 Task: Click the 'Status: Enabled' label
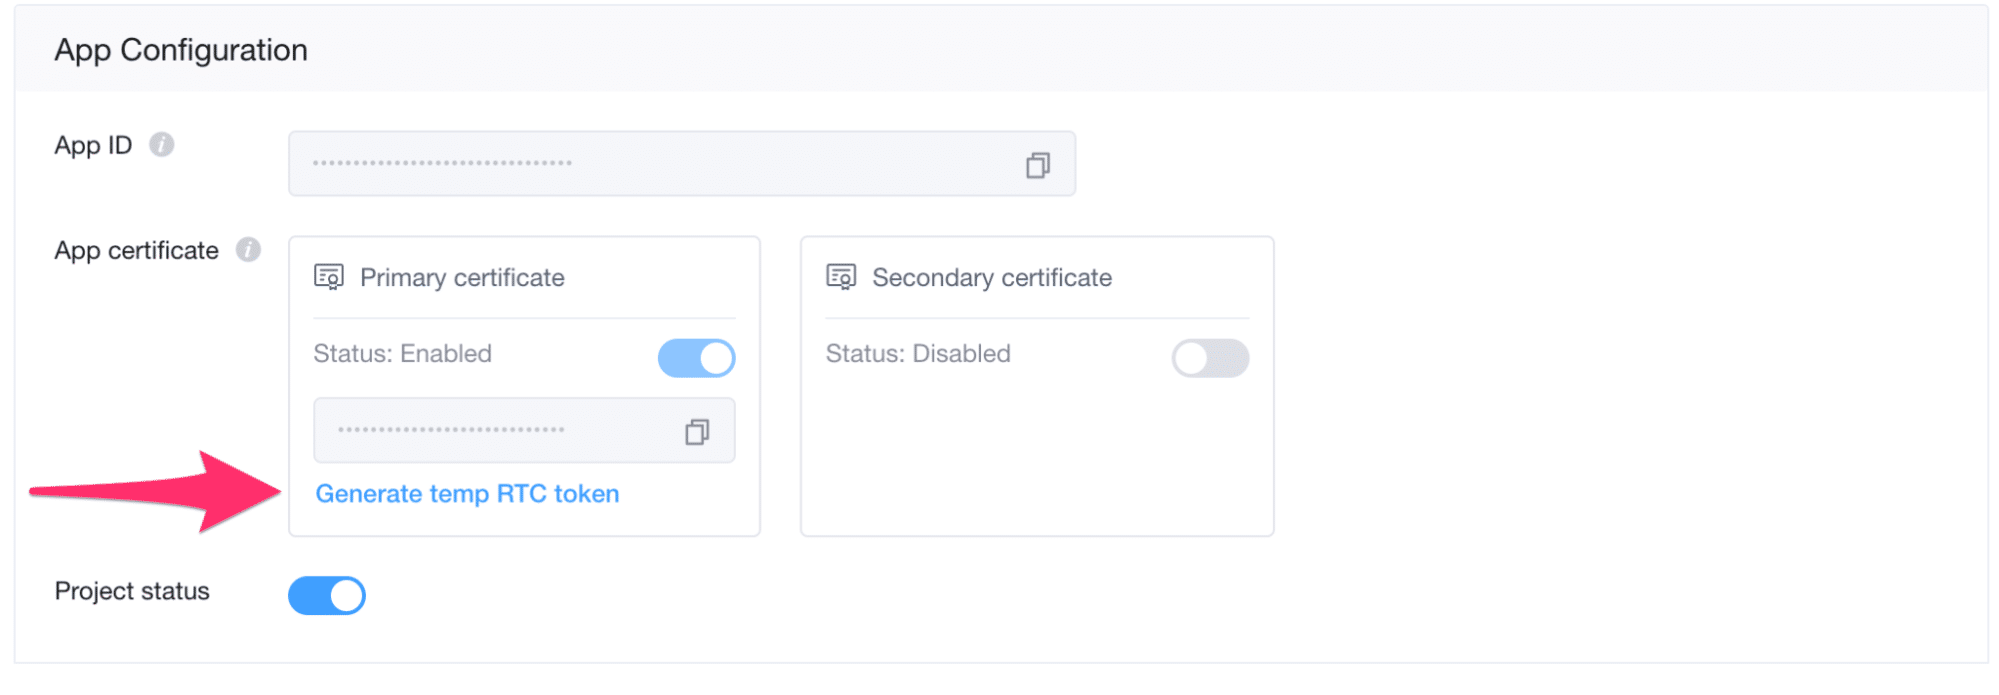tap(402, 354)
